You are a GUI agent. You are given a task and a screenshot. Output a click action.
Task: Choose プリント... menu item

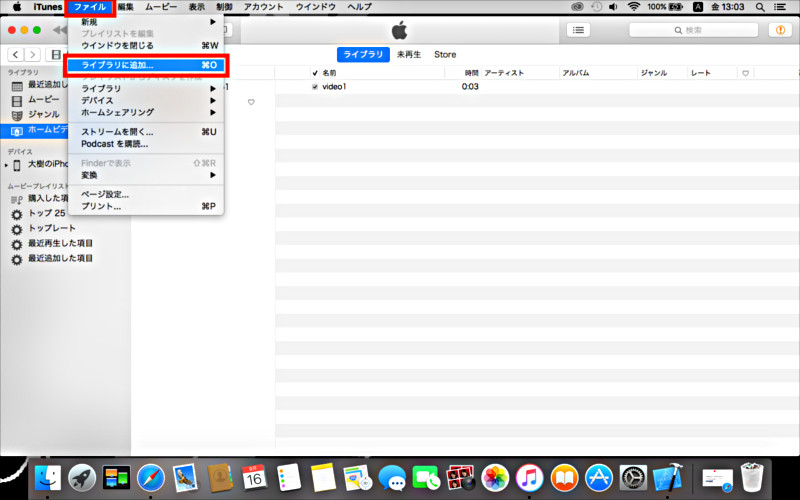point(148,206)
